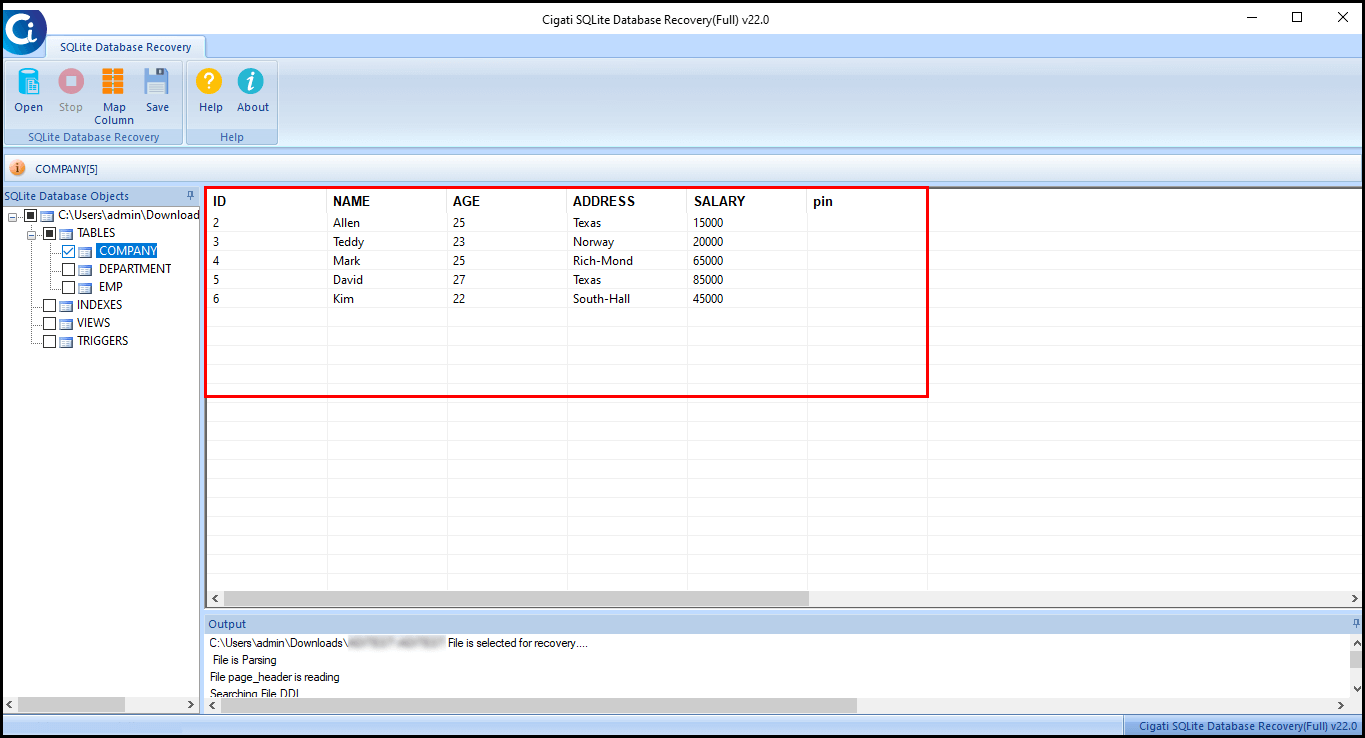Open the Help icon

tap(210, 82)
